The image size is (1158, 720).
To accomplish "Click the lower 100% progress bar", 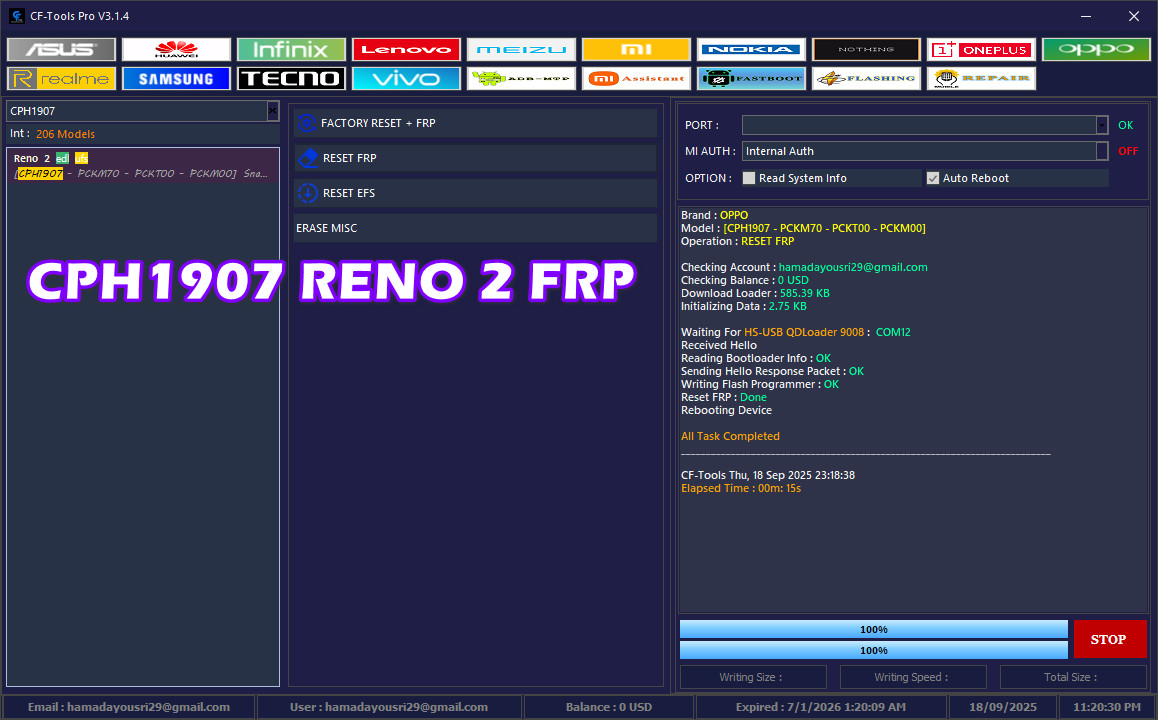I will (874, 650).
